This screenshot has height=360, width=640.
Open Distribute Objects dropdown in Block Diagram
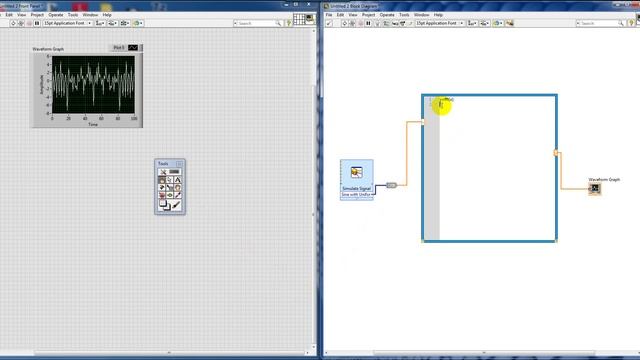coord(484,23)
